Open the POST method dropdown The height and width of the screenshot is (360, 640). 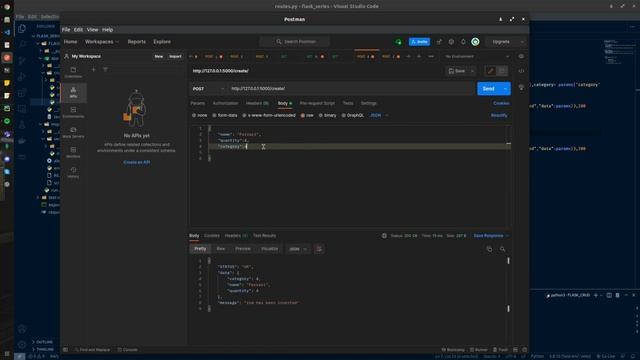[x=208, y=89]
